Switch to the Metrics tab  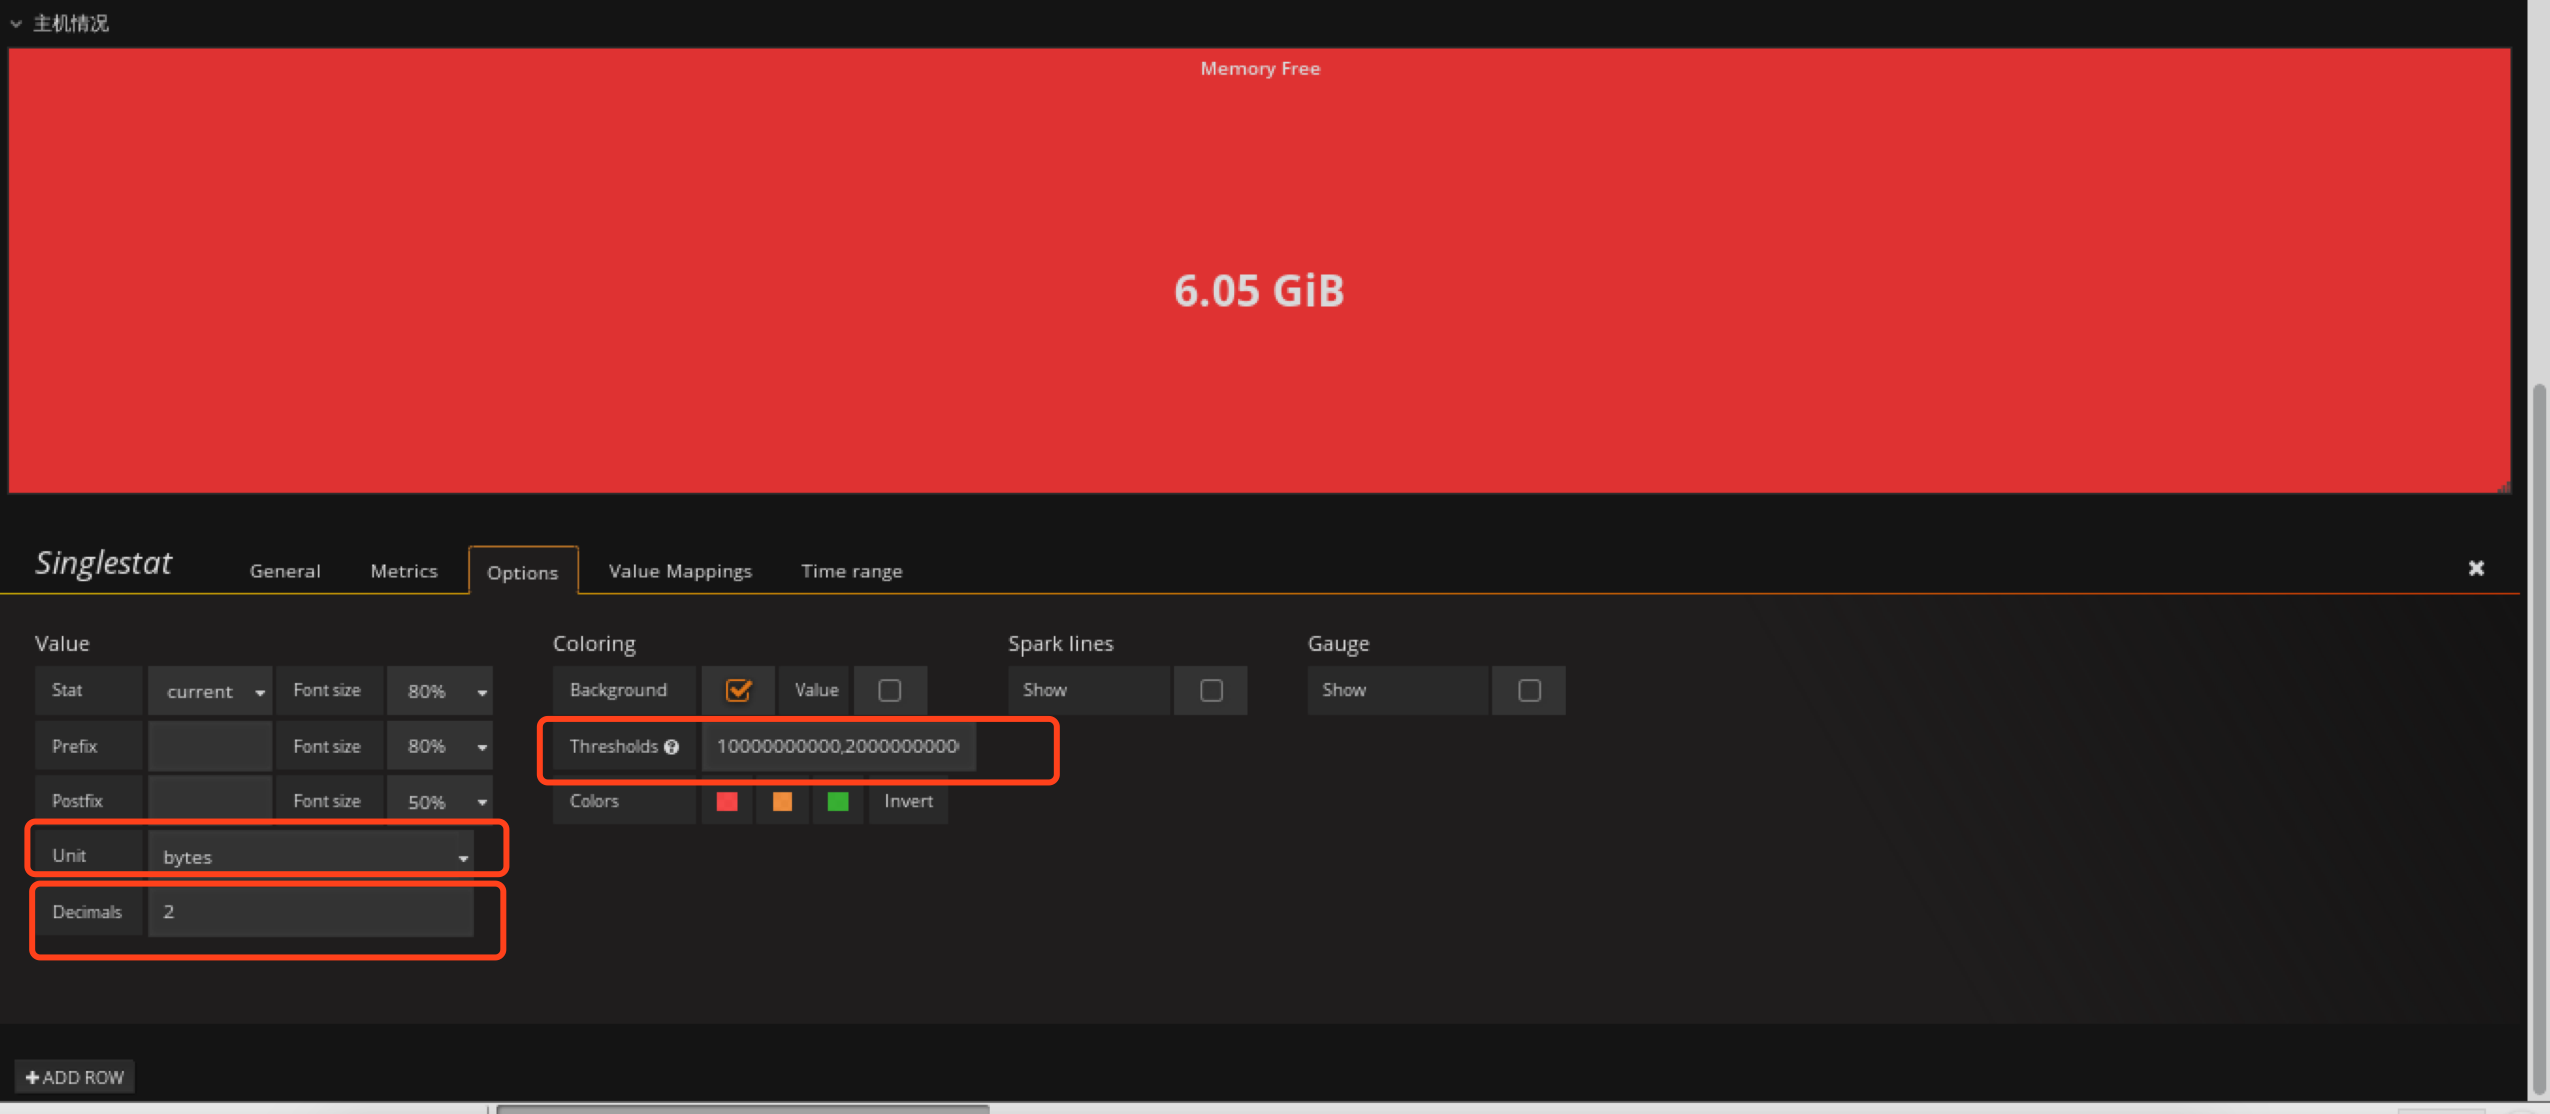404,571
